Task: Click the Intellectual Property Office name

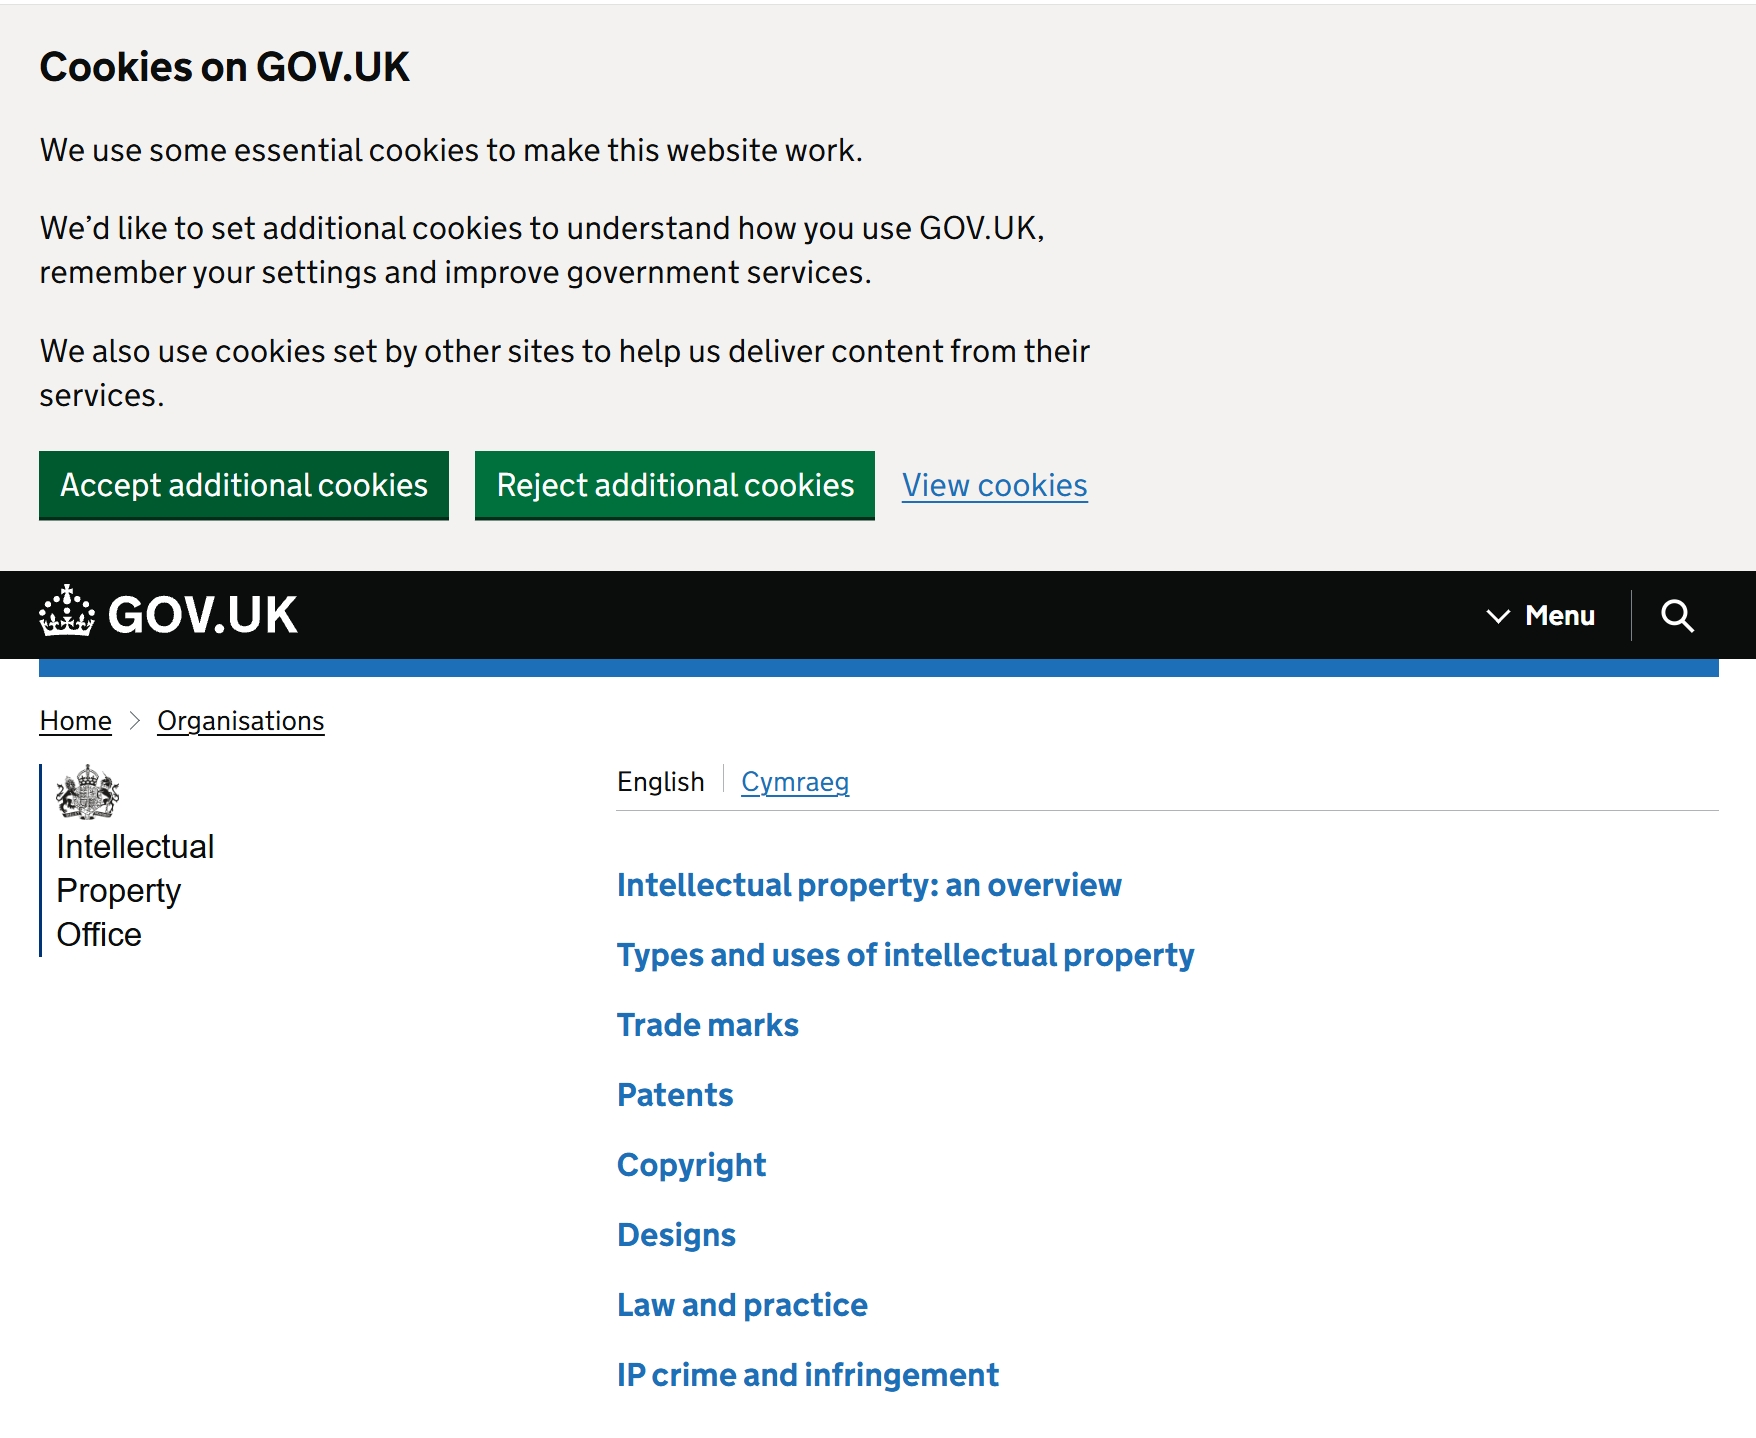Action: [135, 890]
